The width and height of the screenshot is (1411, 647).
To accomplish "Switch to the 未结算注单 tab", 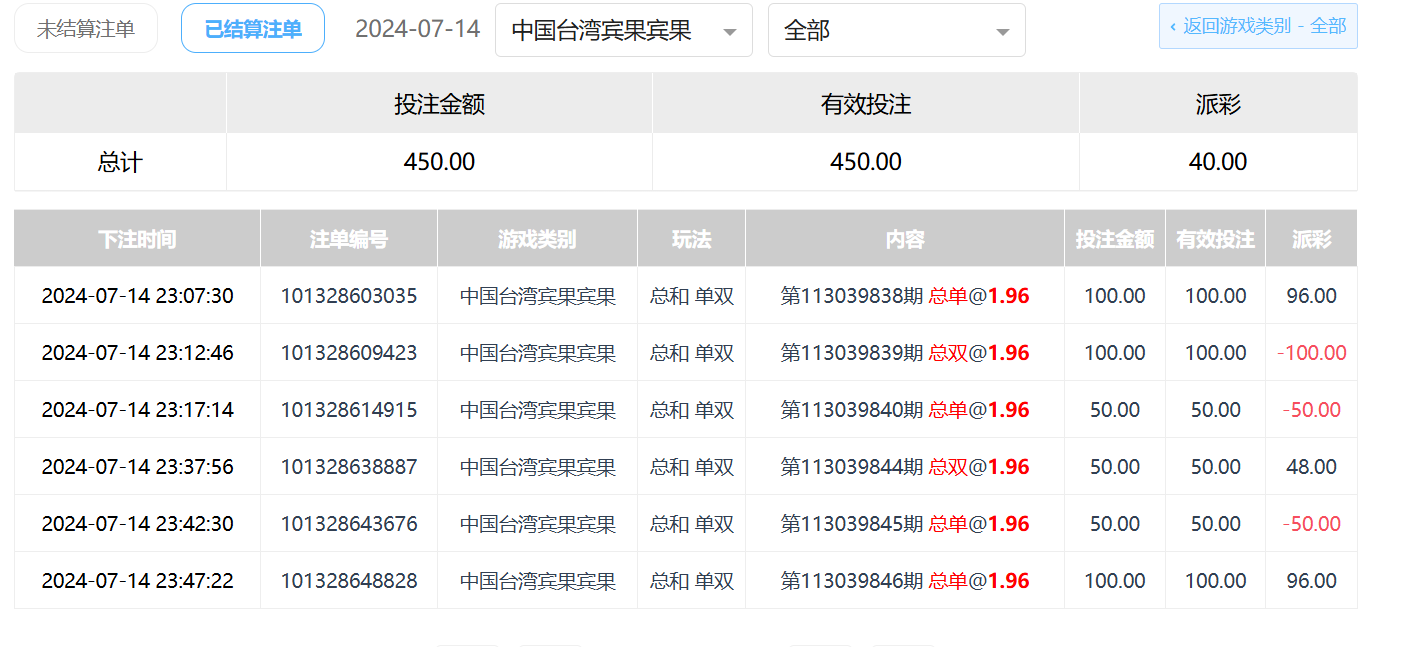I will (x=86, y=29).
